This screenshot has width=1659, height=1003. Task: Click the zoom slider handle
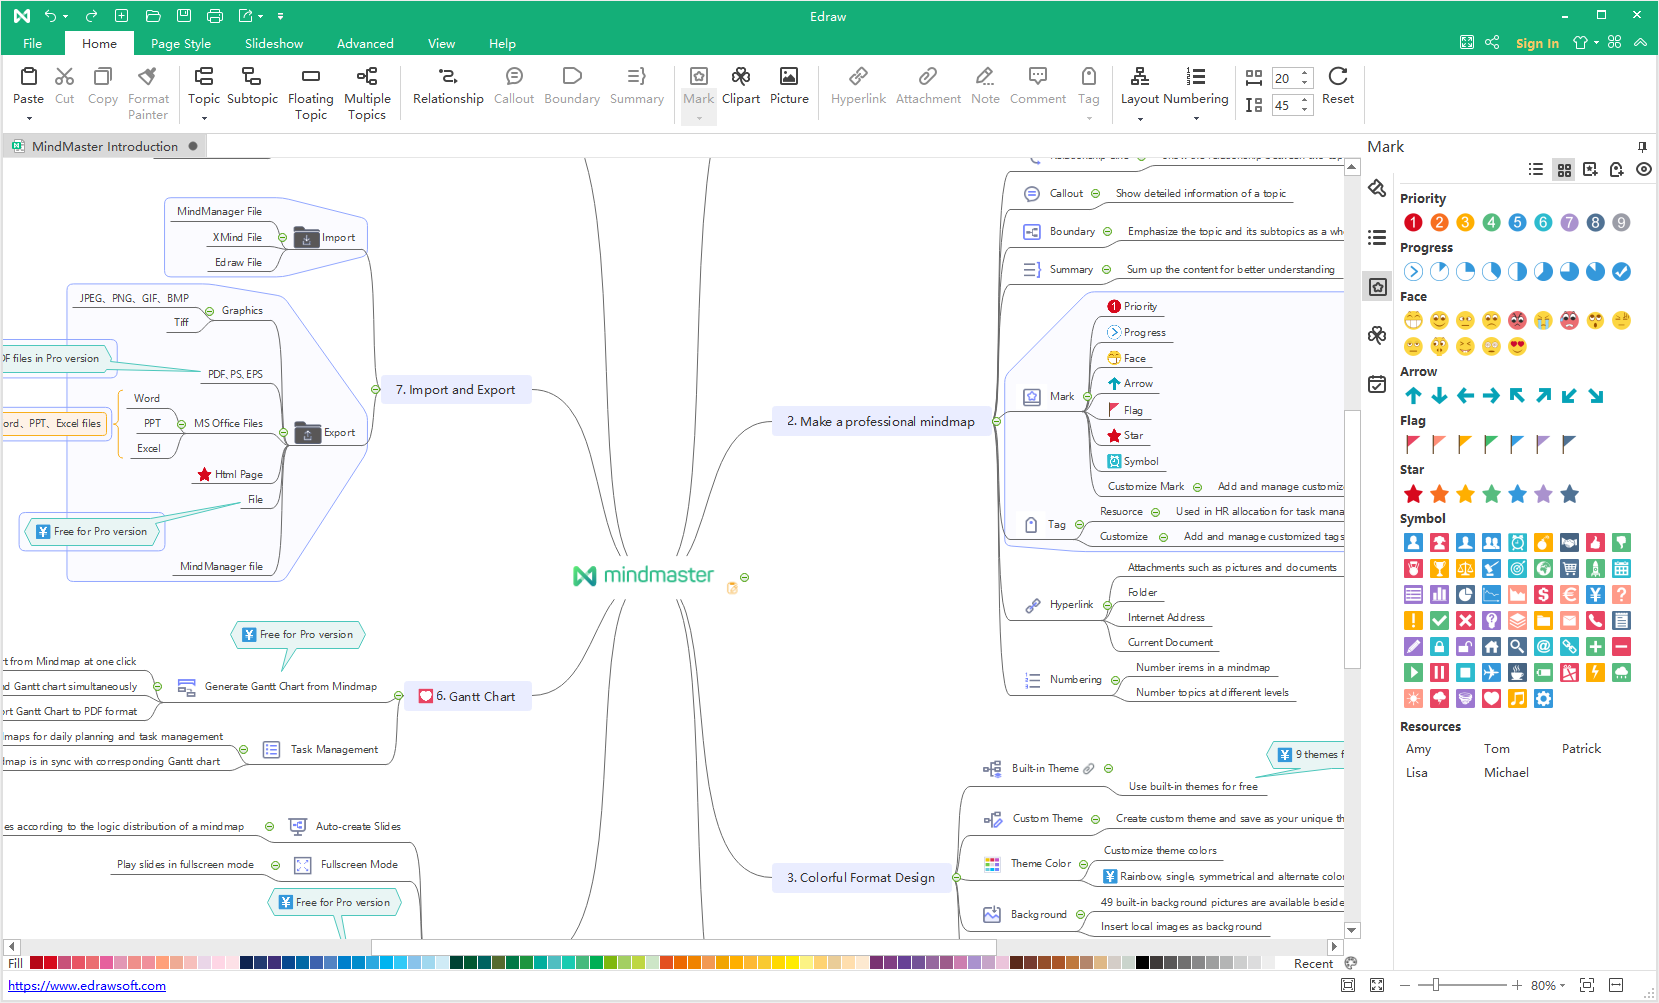point(1435,985)
